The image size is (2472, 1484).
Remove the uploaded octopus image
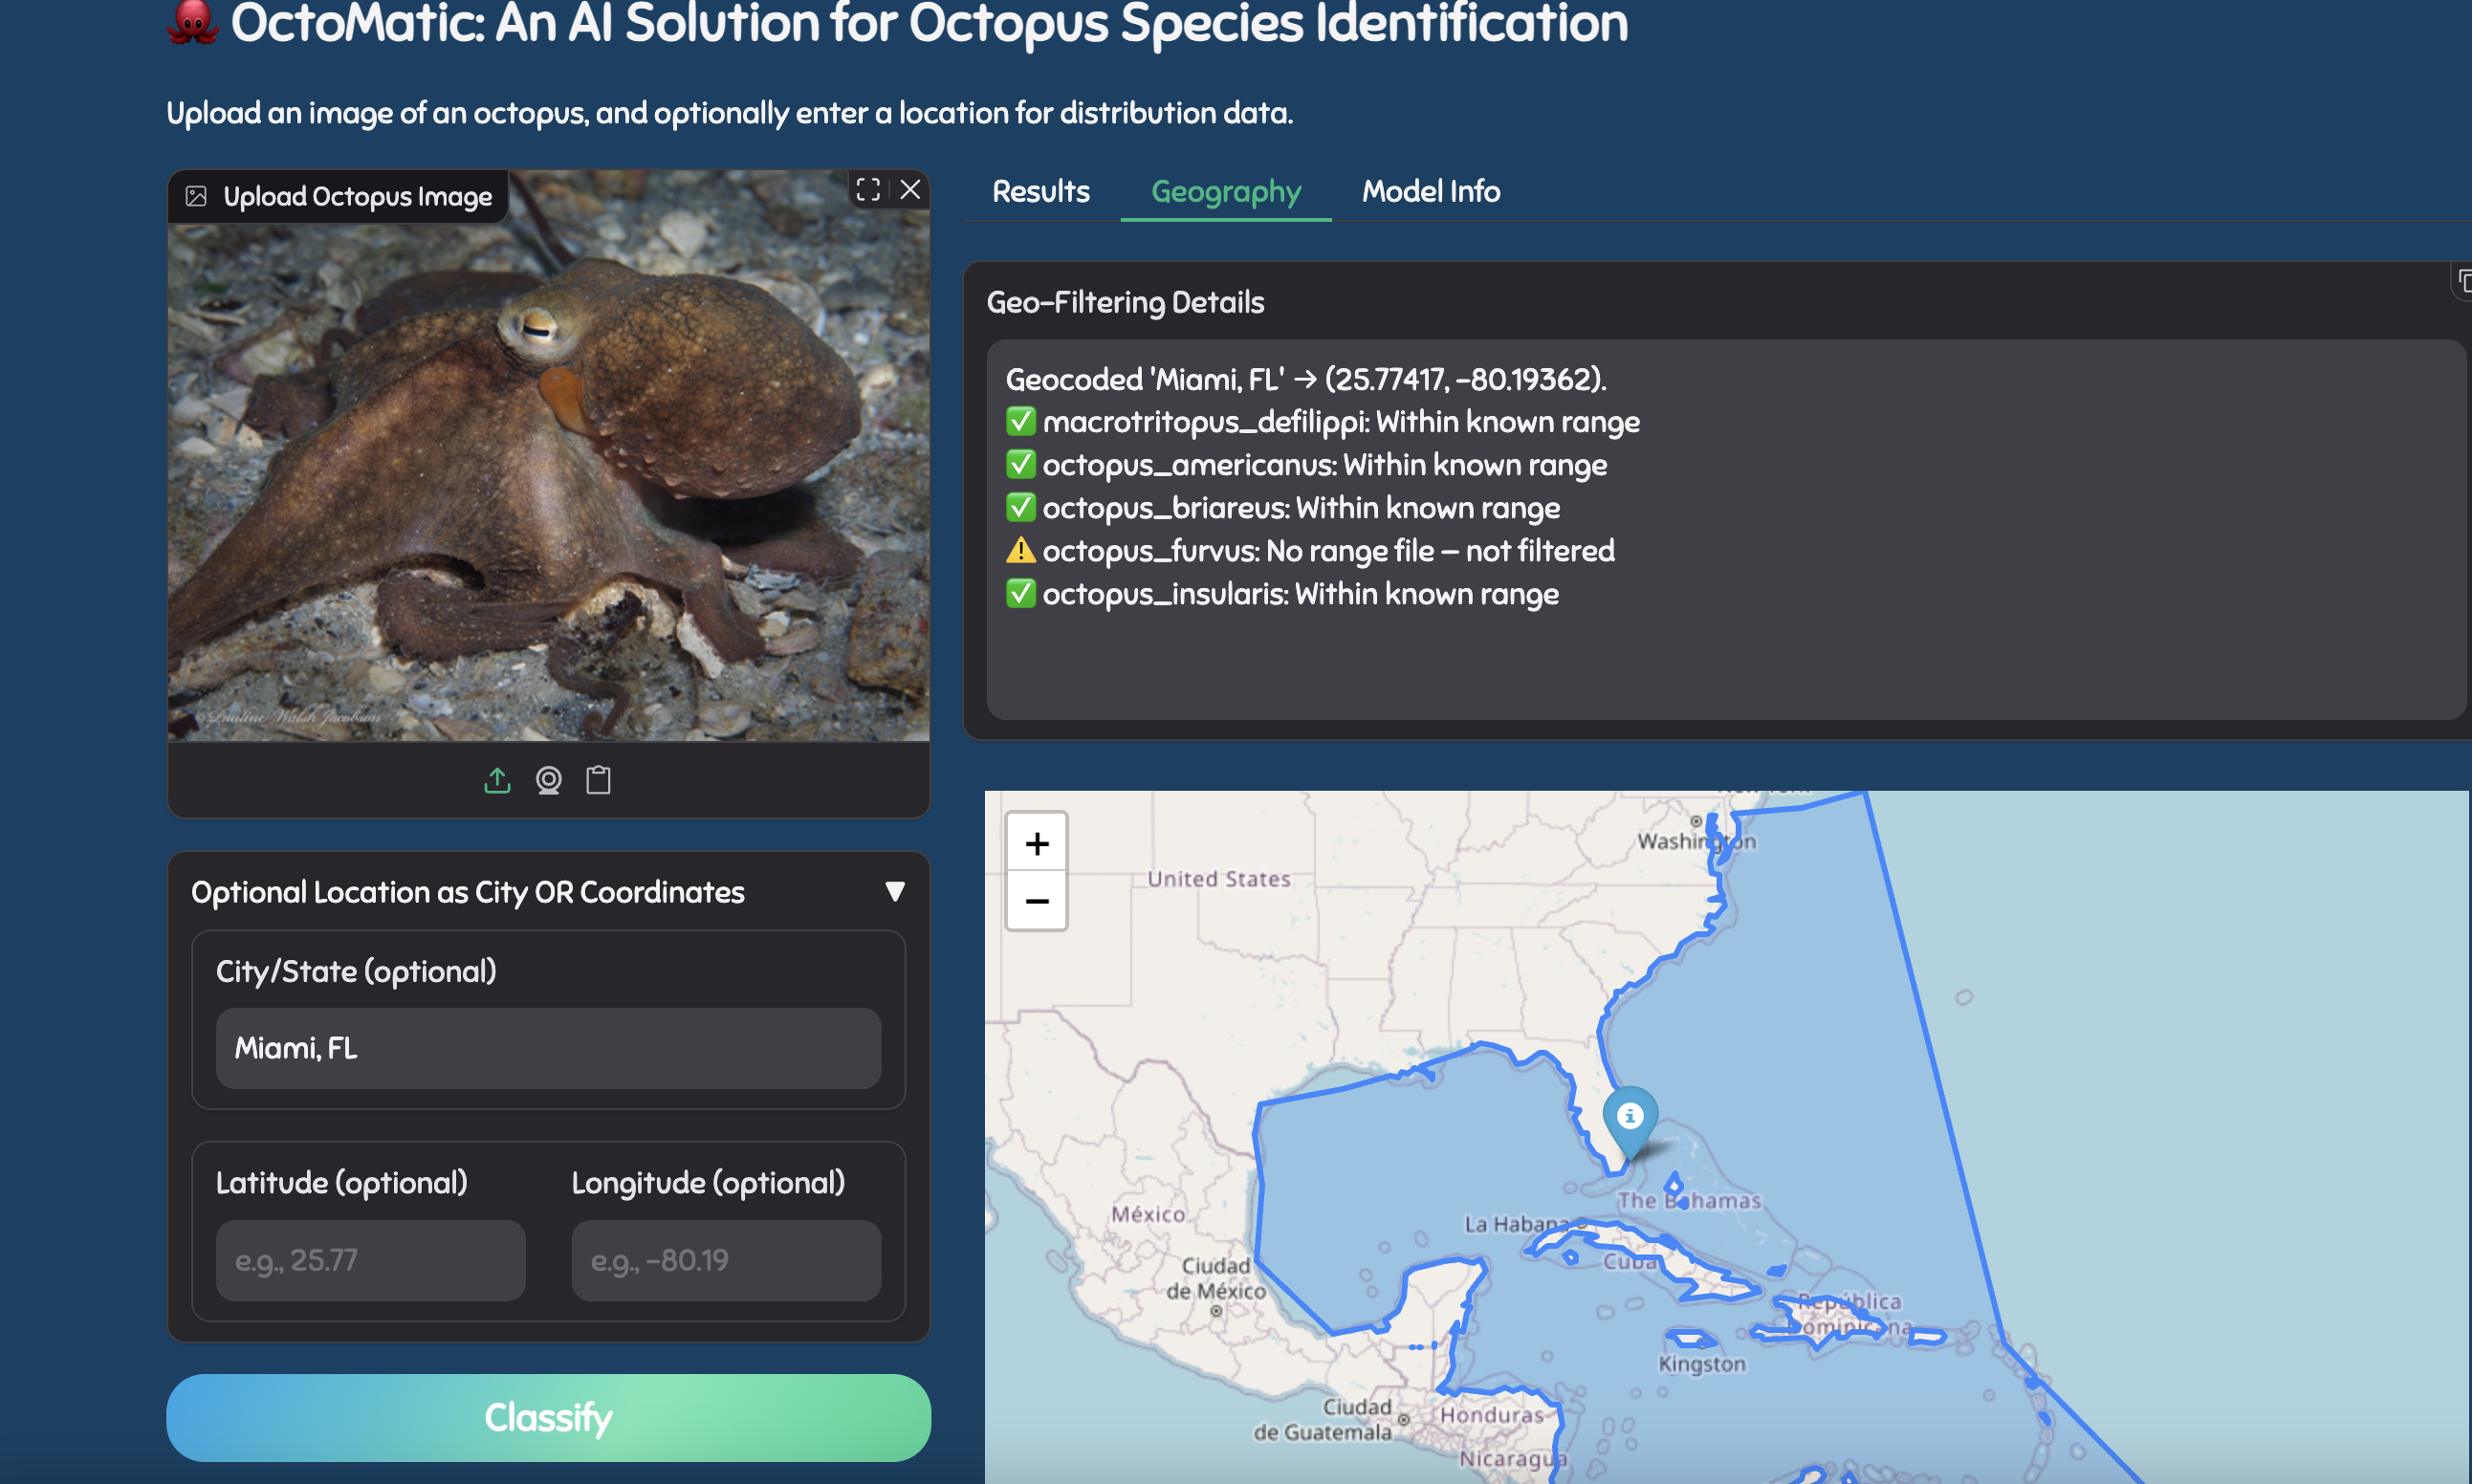[x=910, y=190]
